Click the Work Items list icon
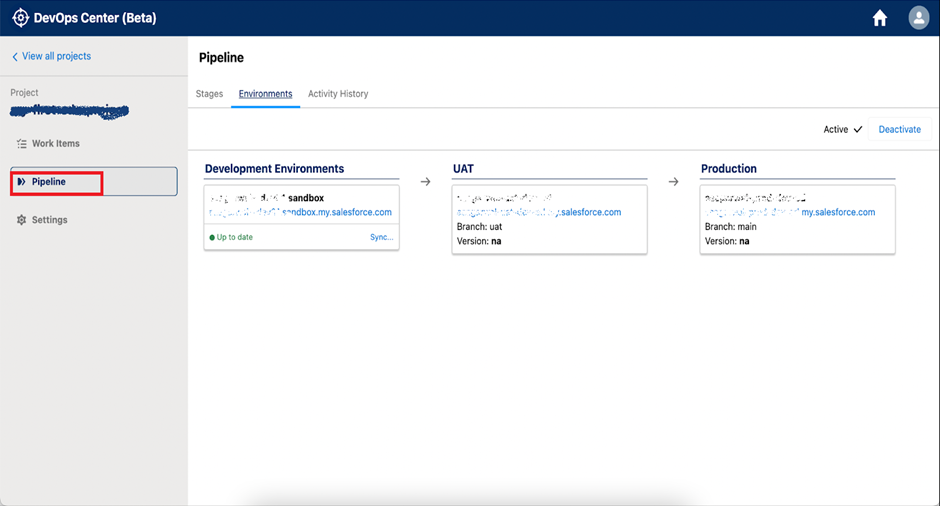 (22, 144)
